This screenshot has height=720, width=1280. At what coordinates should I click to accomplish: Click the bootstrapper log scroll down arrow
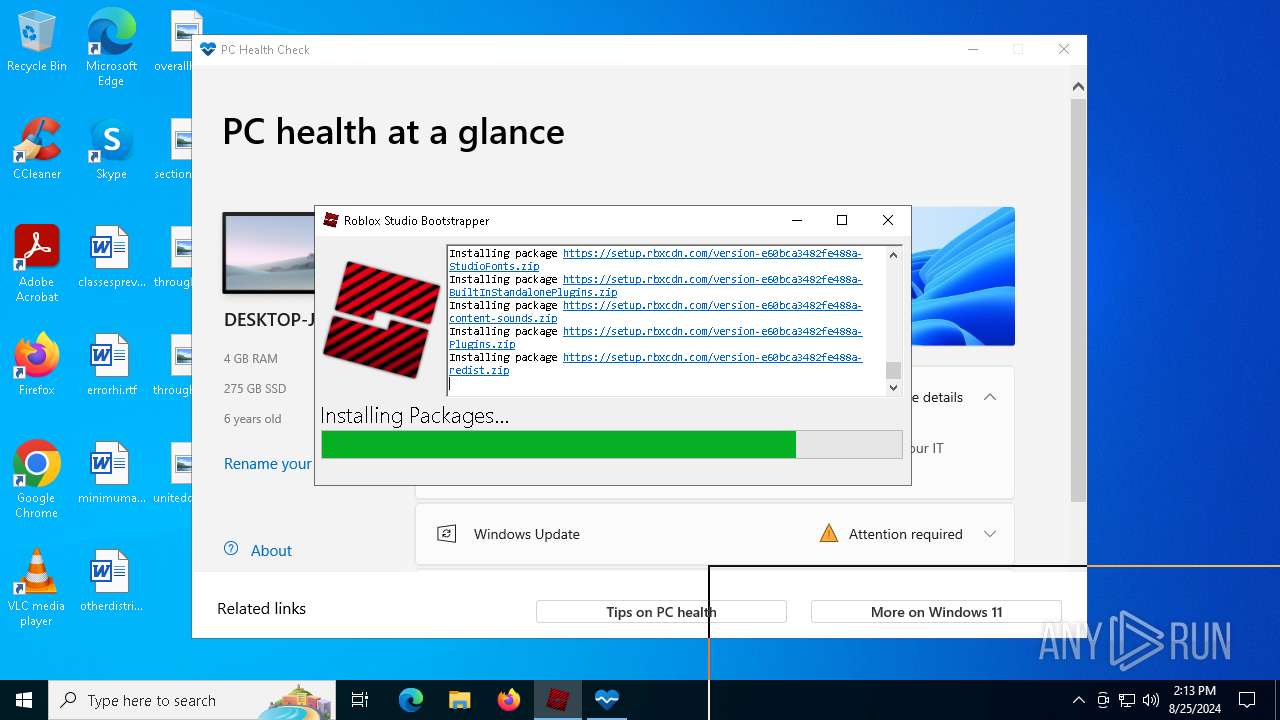(893, 387)
